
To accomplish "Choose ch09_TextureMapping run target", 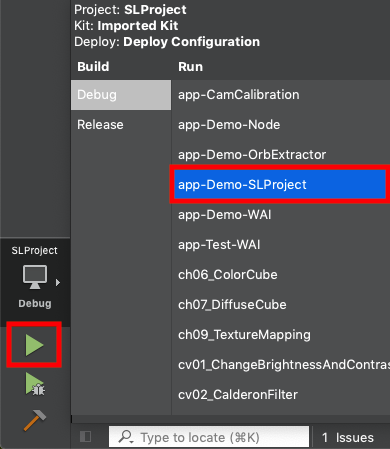I will click(281, 335).
